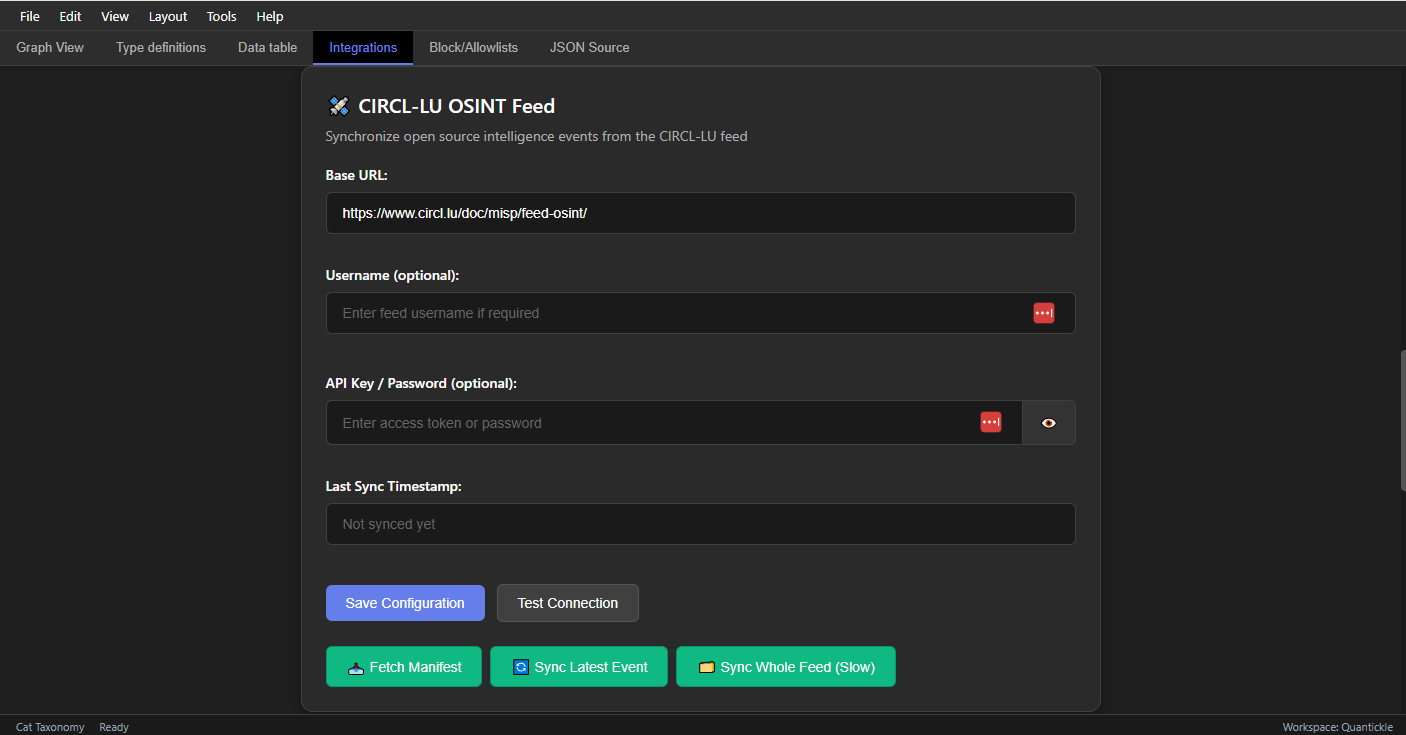This screenshot has height=735, width=1406.
Task: Click the Last Sync Timestamp label
Action: (393, 486)
